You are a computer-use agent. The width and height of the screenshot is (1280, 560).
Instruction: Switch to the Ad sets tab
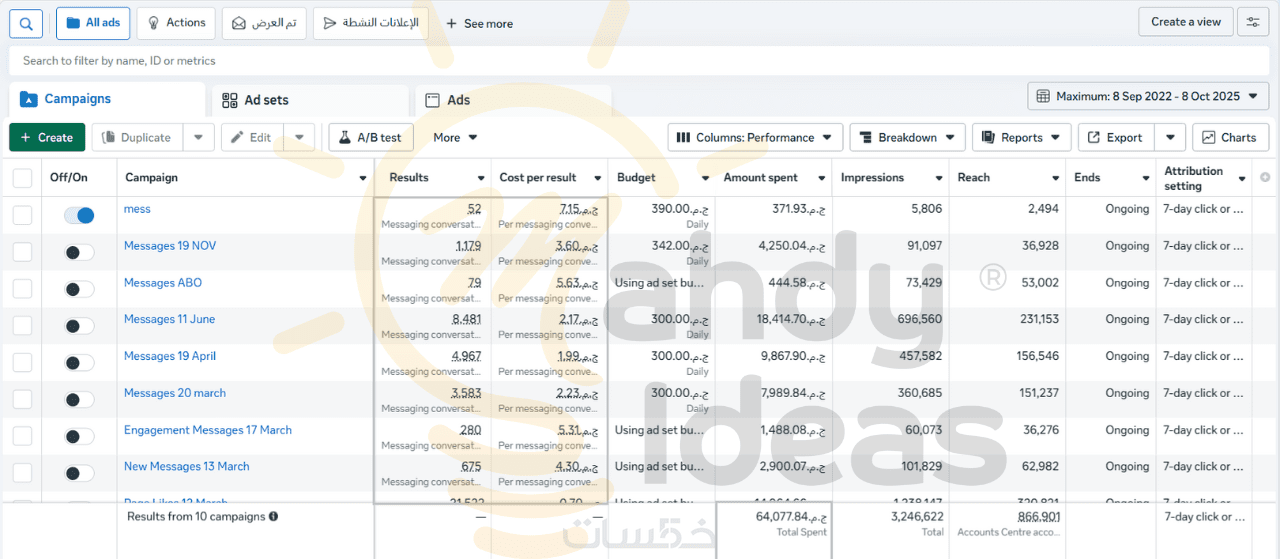[x=310, y=100]
